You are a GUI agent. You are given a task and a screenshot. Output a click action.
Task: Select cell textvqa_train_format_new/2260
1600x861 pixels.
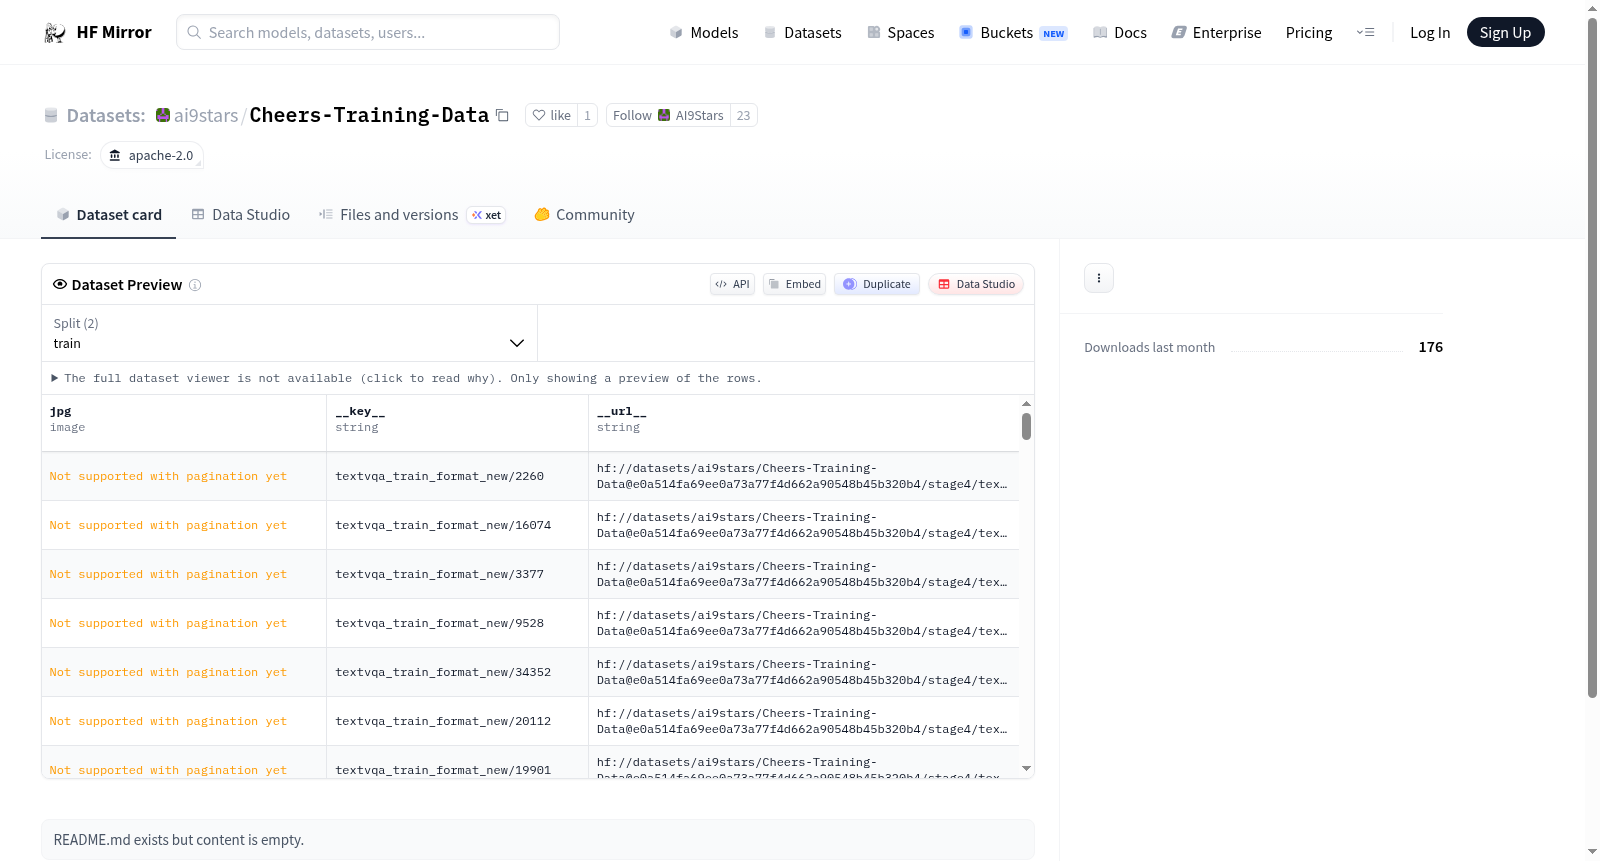coord(457,477)
